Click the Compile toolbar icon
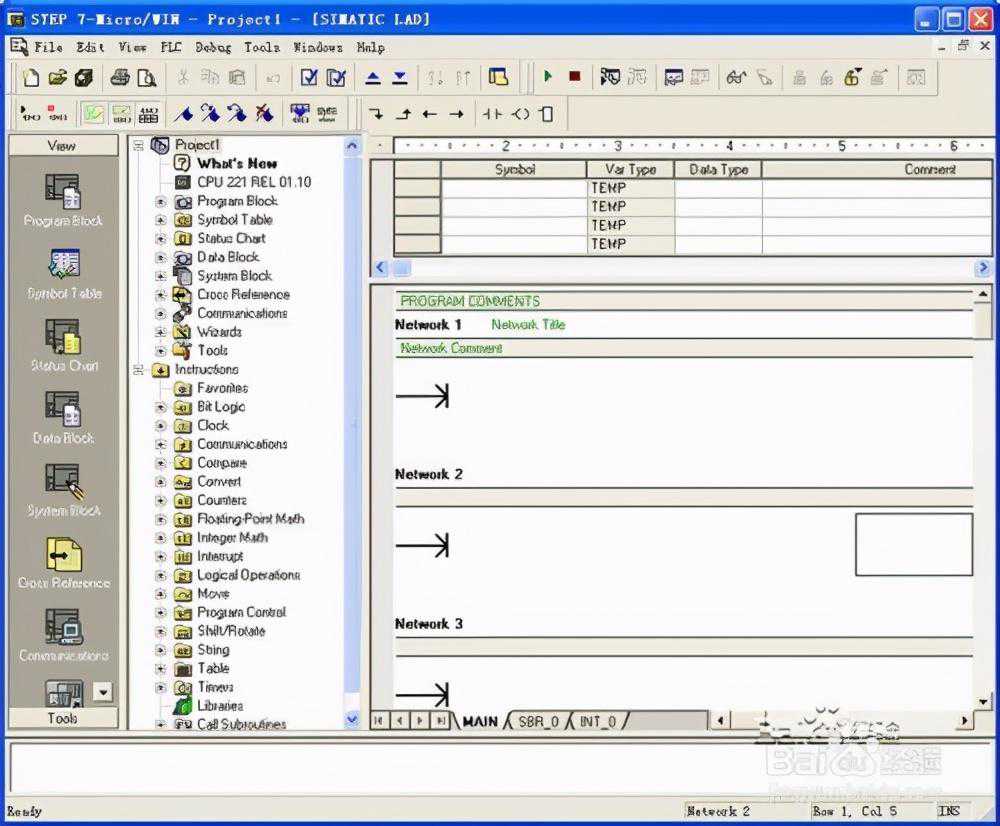The width and height of the screenshot is (1000, 826). point(309,77)
